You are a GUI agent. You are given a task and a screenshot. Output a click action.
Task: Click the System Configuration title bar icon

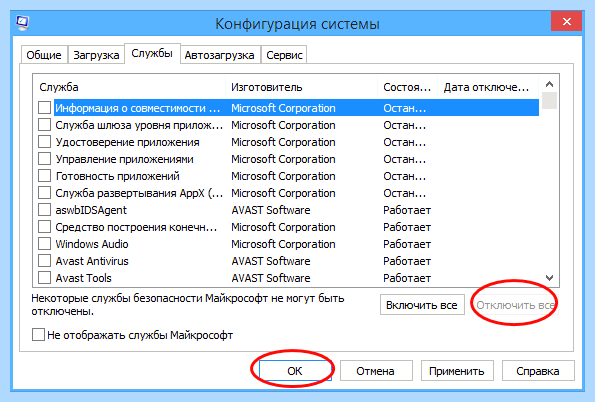pos(22,23)
